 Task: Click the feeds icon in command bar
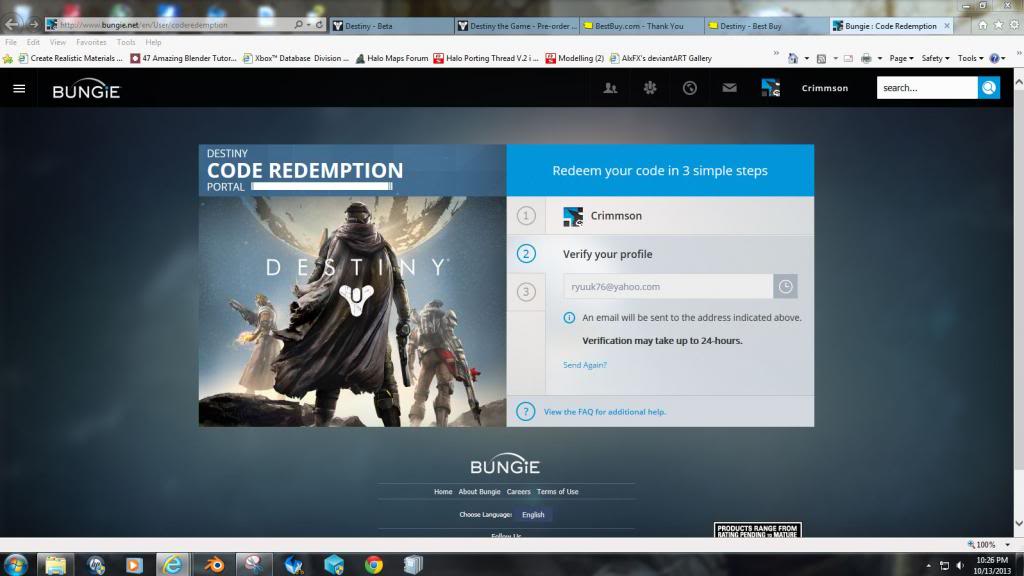pos(822,58)
